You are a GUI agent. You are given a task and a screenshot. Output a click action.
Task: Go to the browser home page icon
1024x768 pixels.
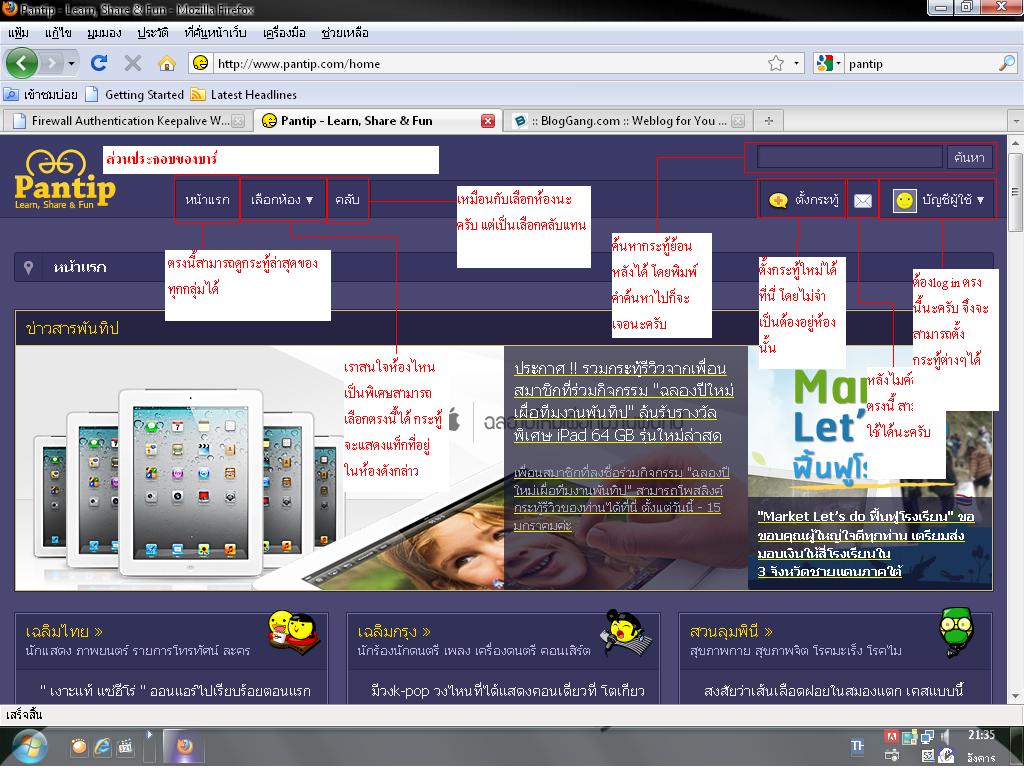(167, 63)
